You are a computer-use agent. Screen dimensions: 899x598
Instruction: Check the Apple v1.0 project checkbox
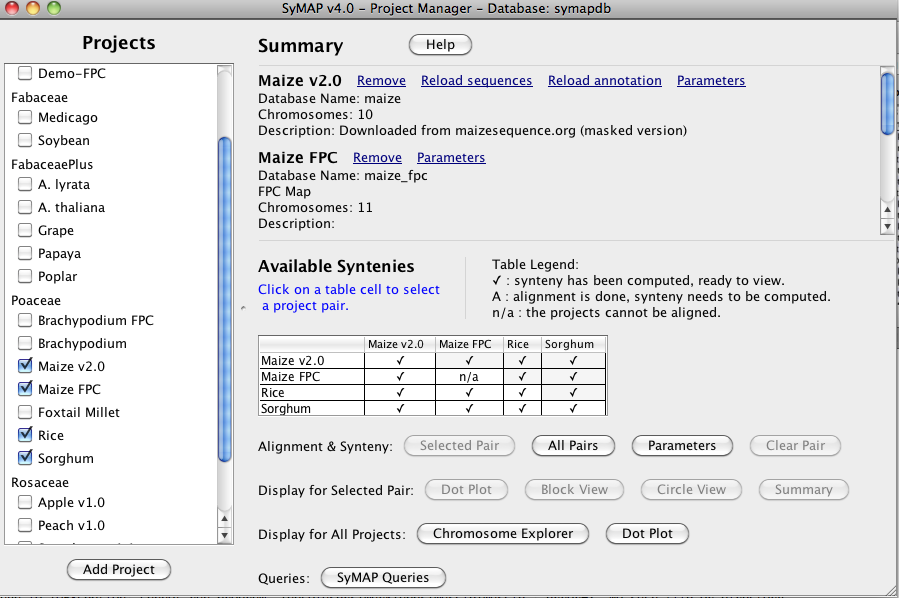tap(25, 502)
